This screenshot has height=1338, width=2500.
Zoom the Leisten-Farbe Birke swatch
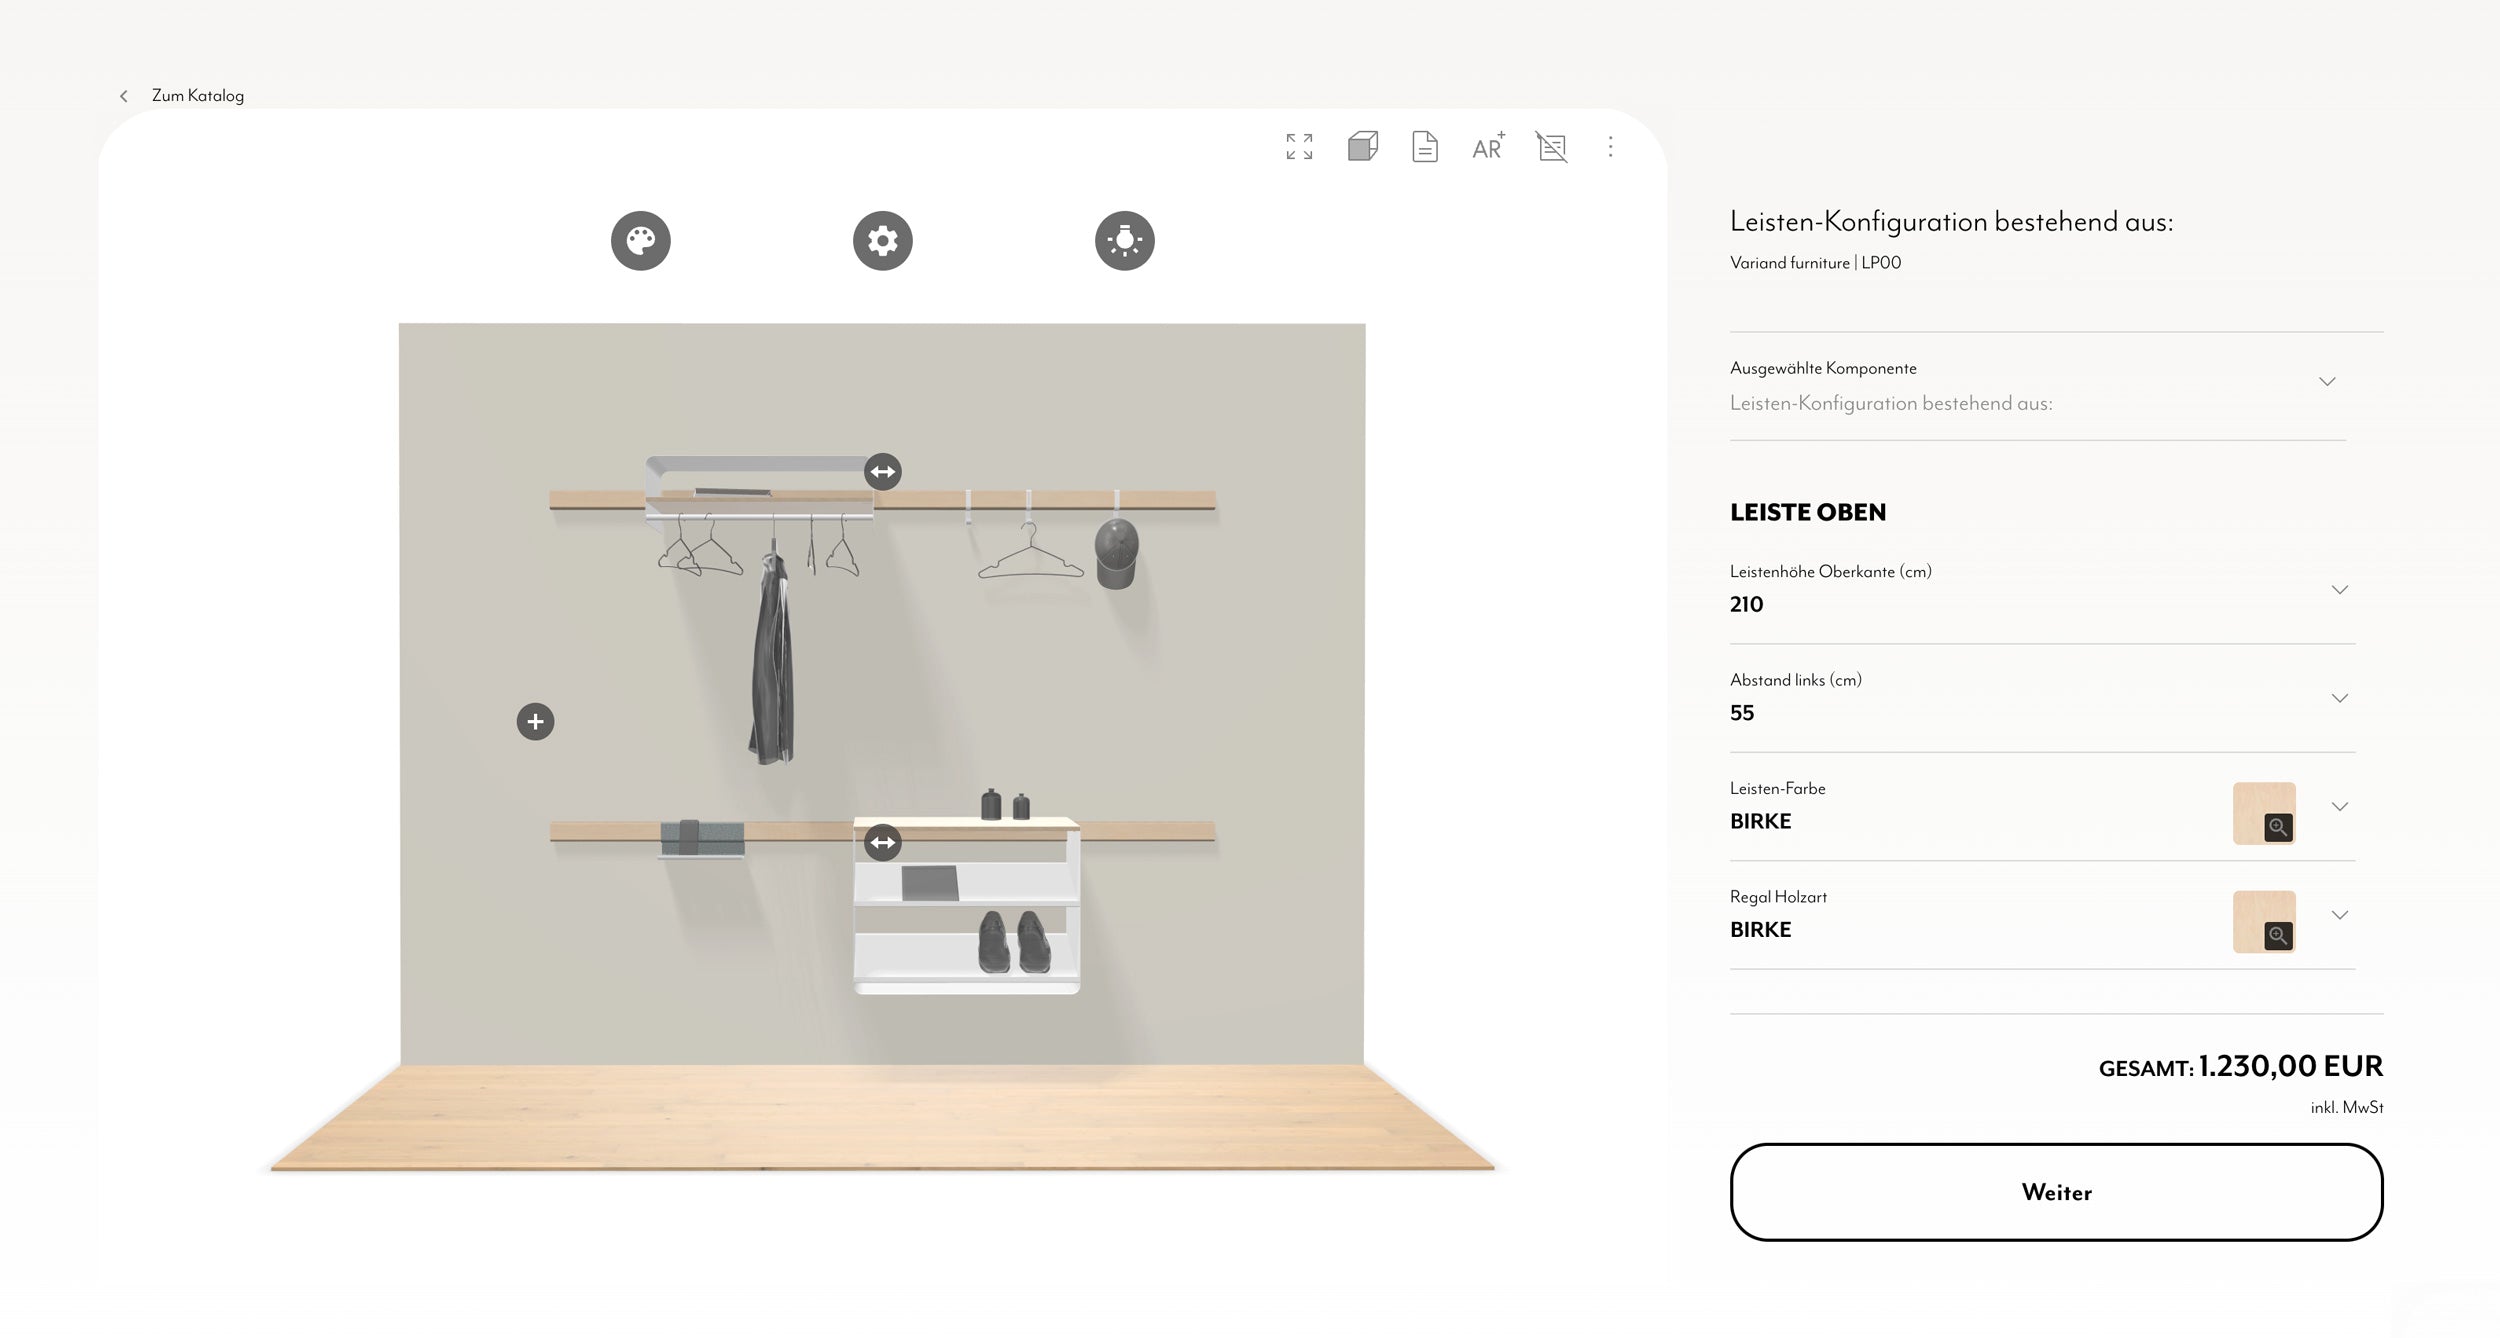2277,827
